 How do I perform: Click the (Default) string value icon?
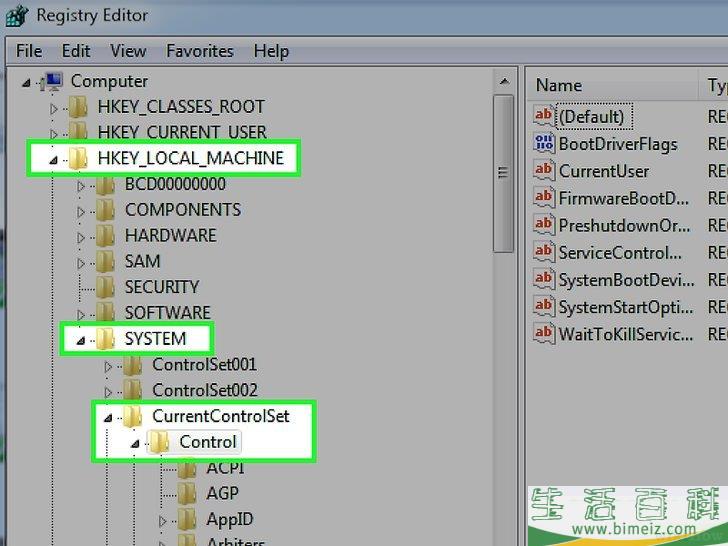544,117
